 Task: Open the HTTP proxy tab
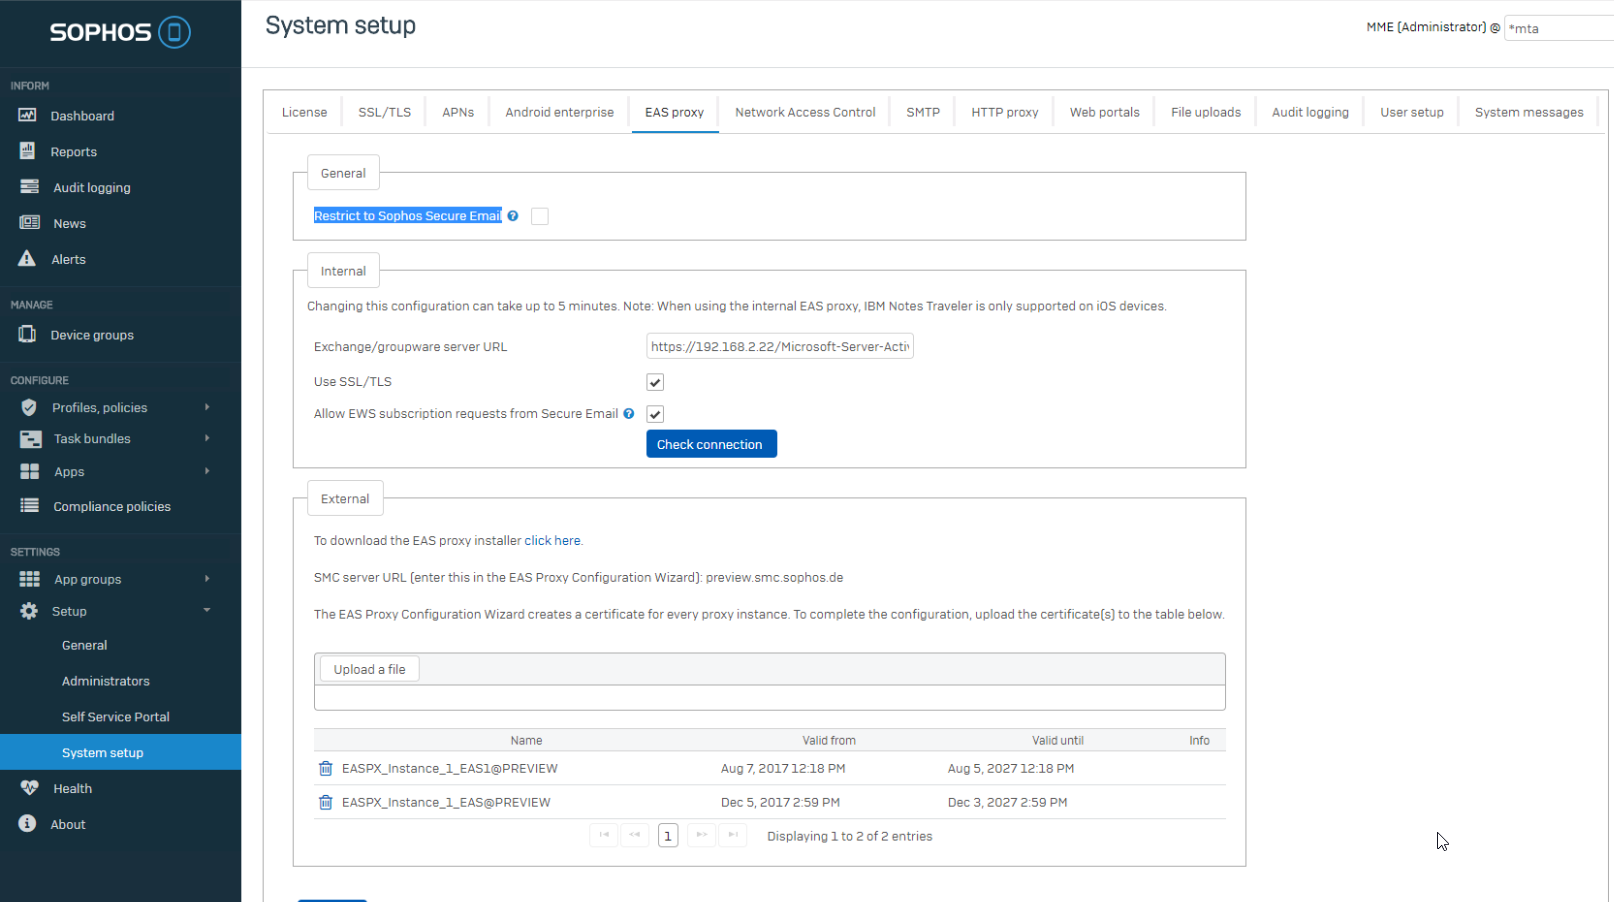[x=1005, y=112]
